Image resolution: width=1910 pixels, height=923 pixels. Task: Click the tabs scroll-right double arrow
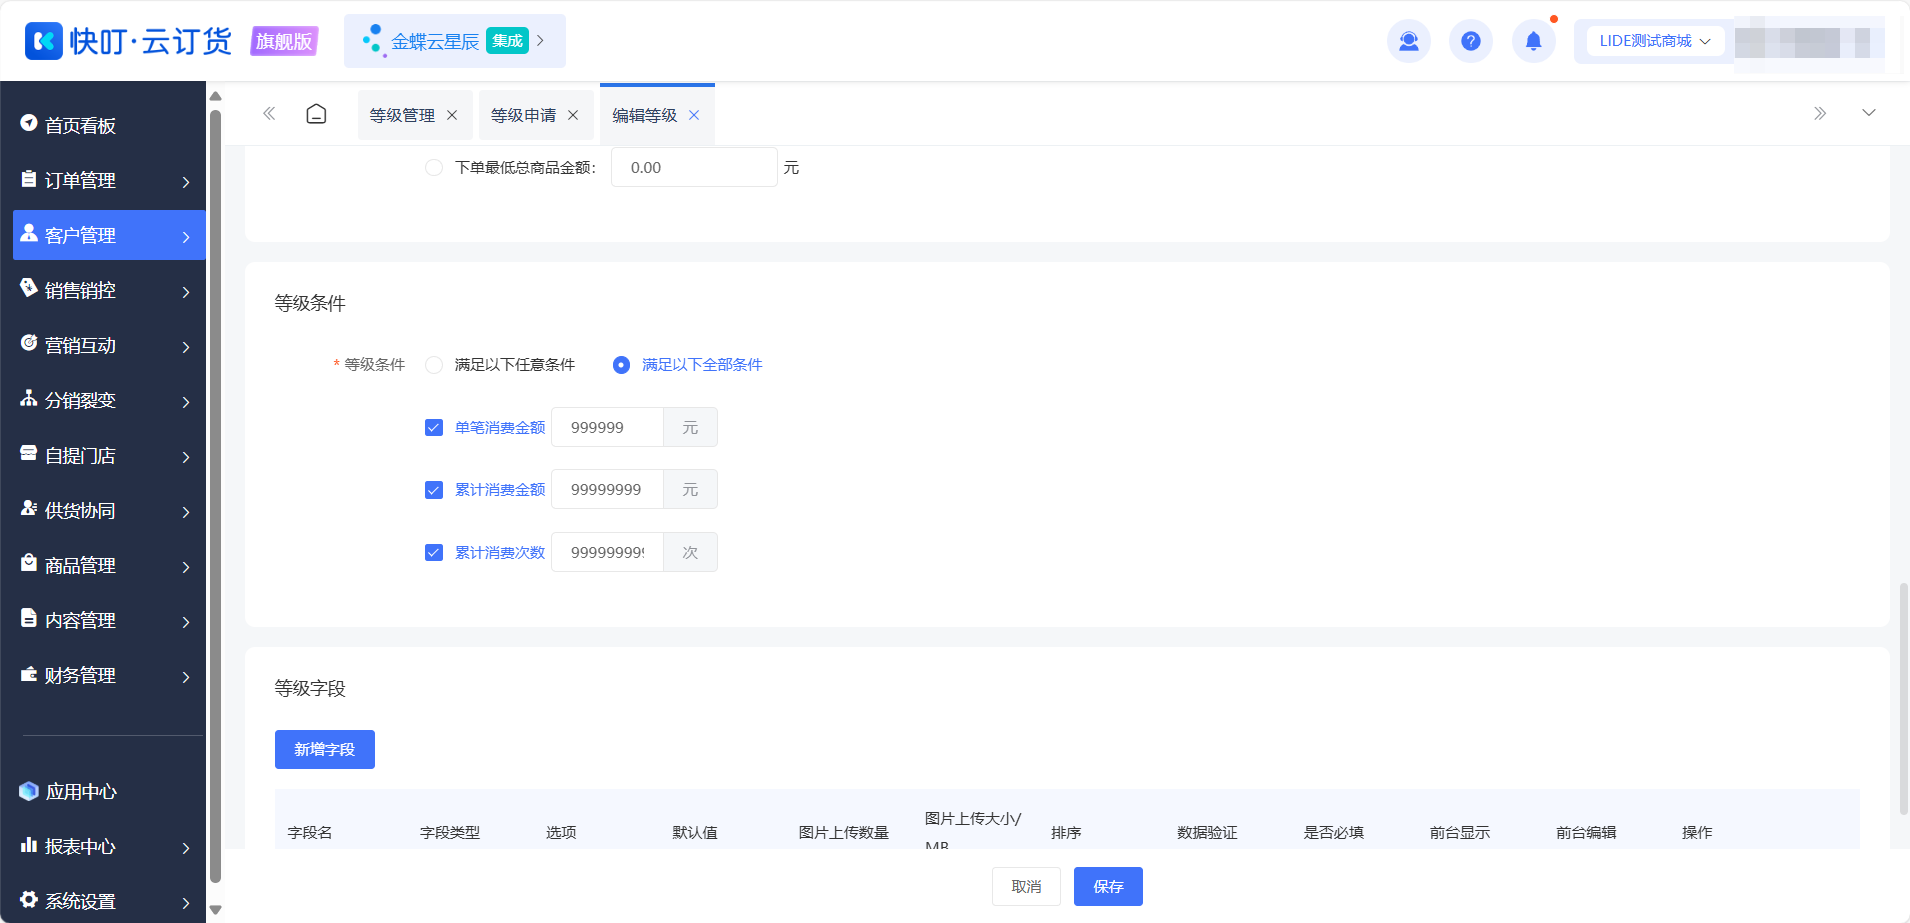[1820, 113]
